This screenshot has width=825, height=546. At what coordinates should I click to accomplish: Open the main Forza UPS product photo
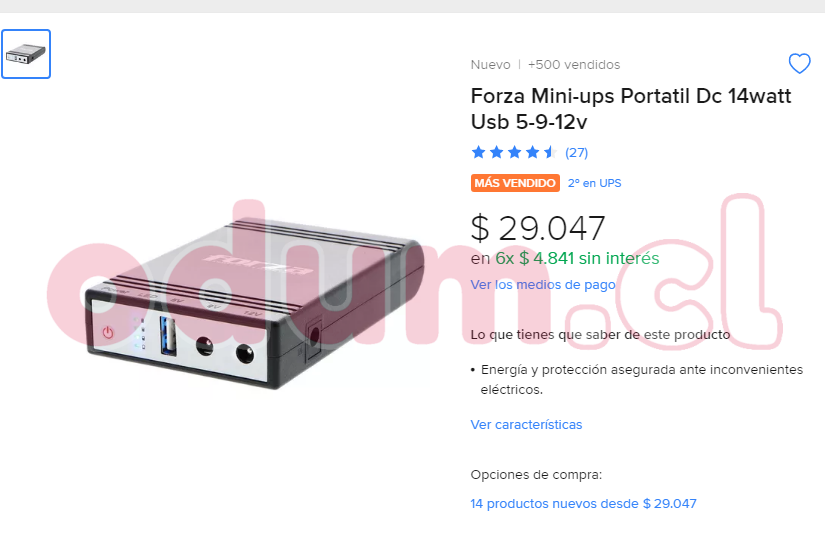(x=255, y=302)
